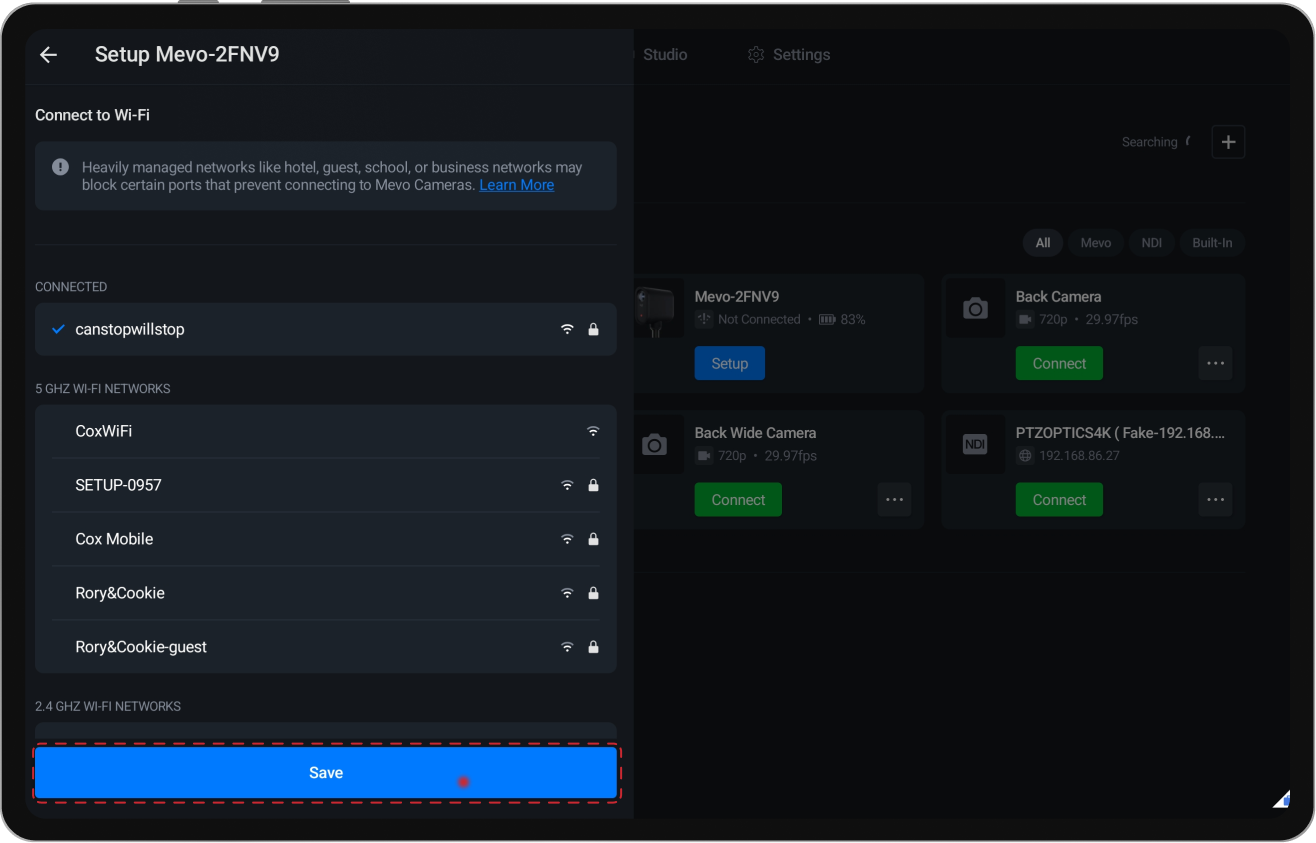The height and width of the screenshot is (843, 1316).
Task: Go back using the arrow beside Setup Mevo-2FNV9
Action: [48, 55]
